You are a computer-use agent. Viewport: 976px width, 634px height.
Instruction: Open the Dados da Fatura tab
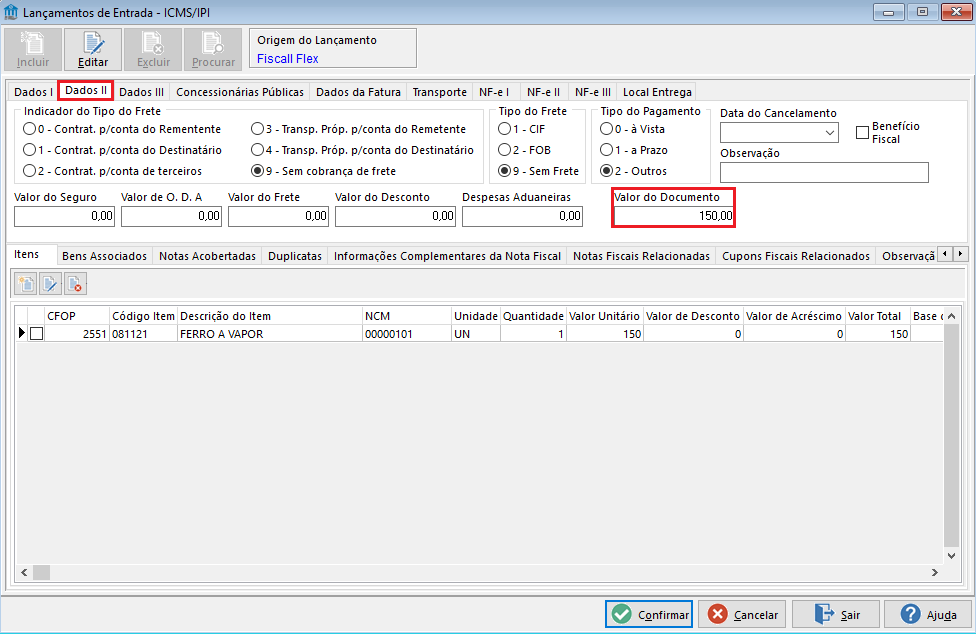click(x=359, y=92)
